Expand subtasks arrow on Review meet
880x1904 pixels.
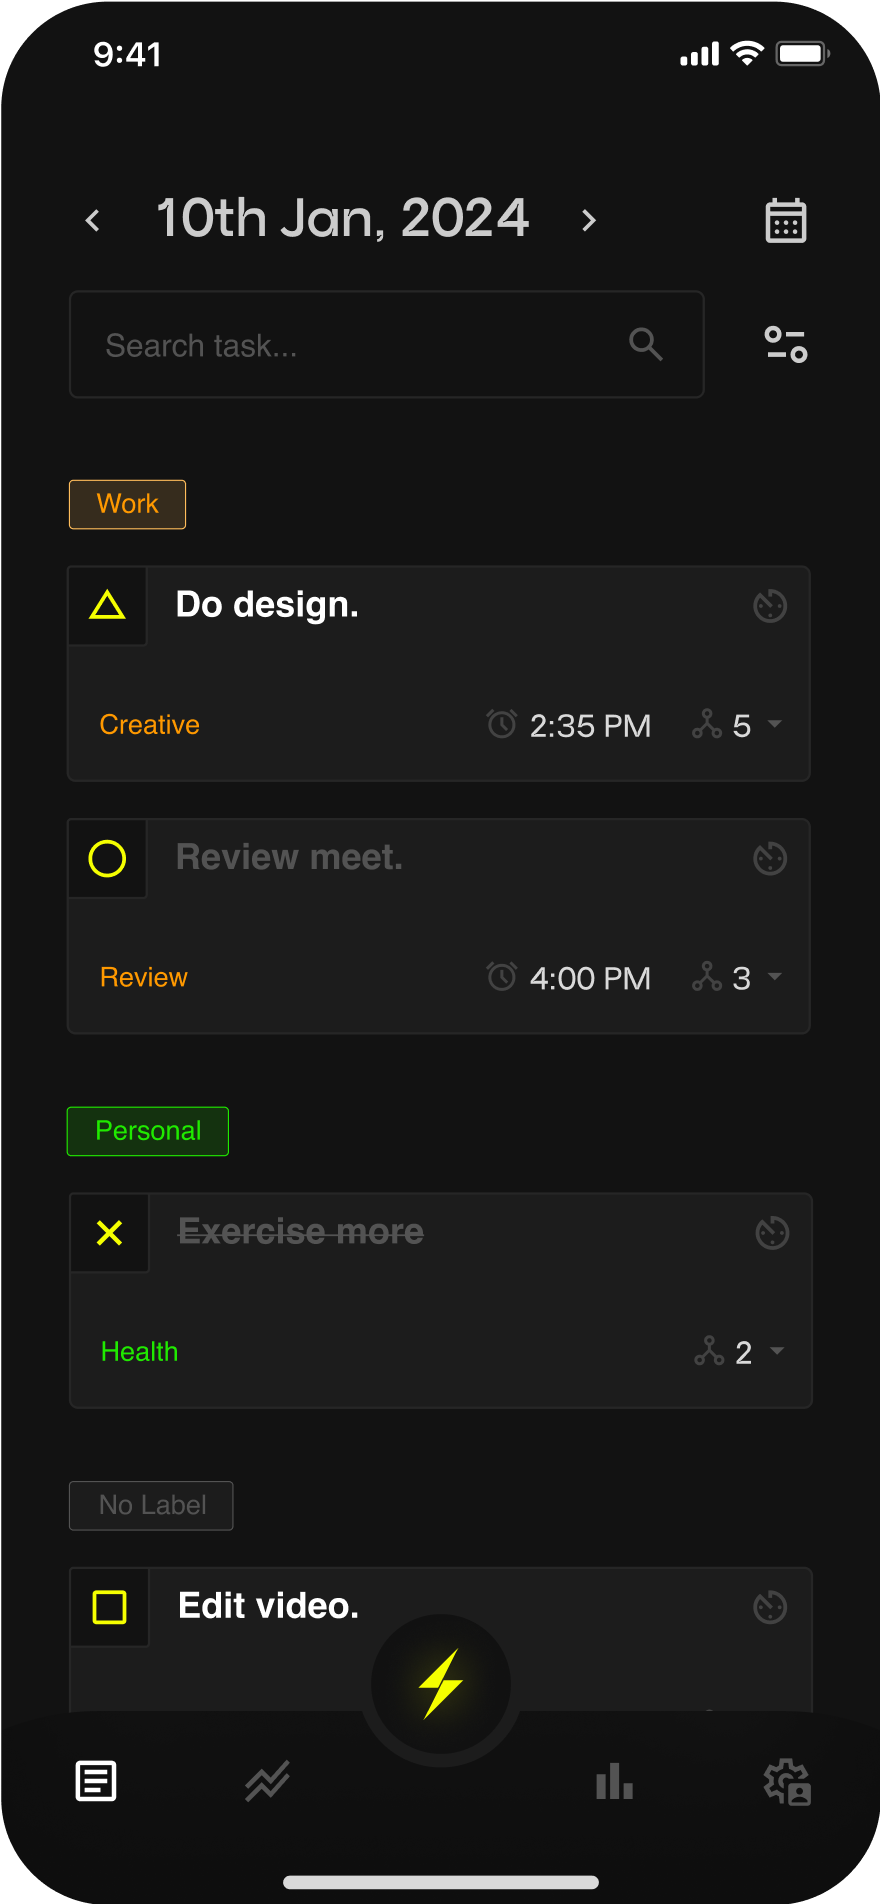point(775,976)
